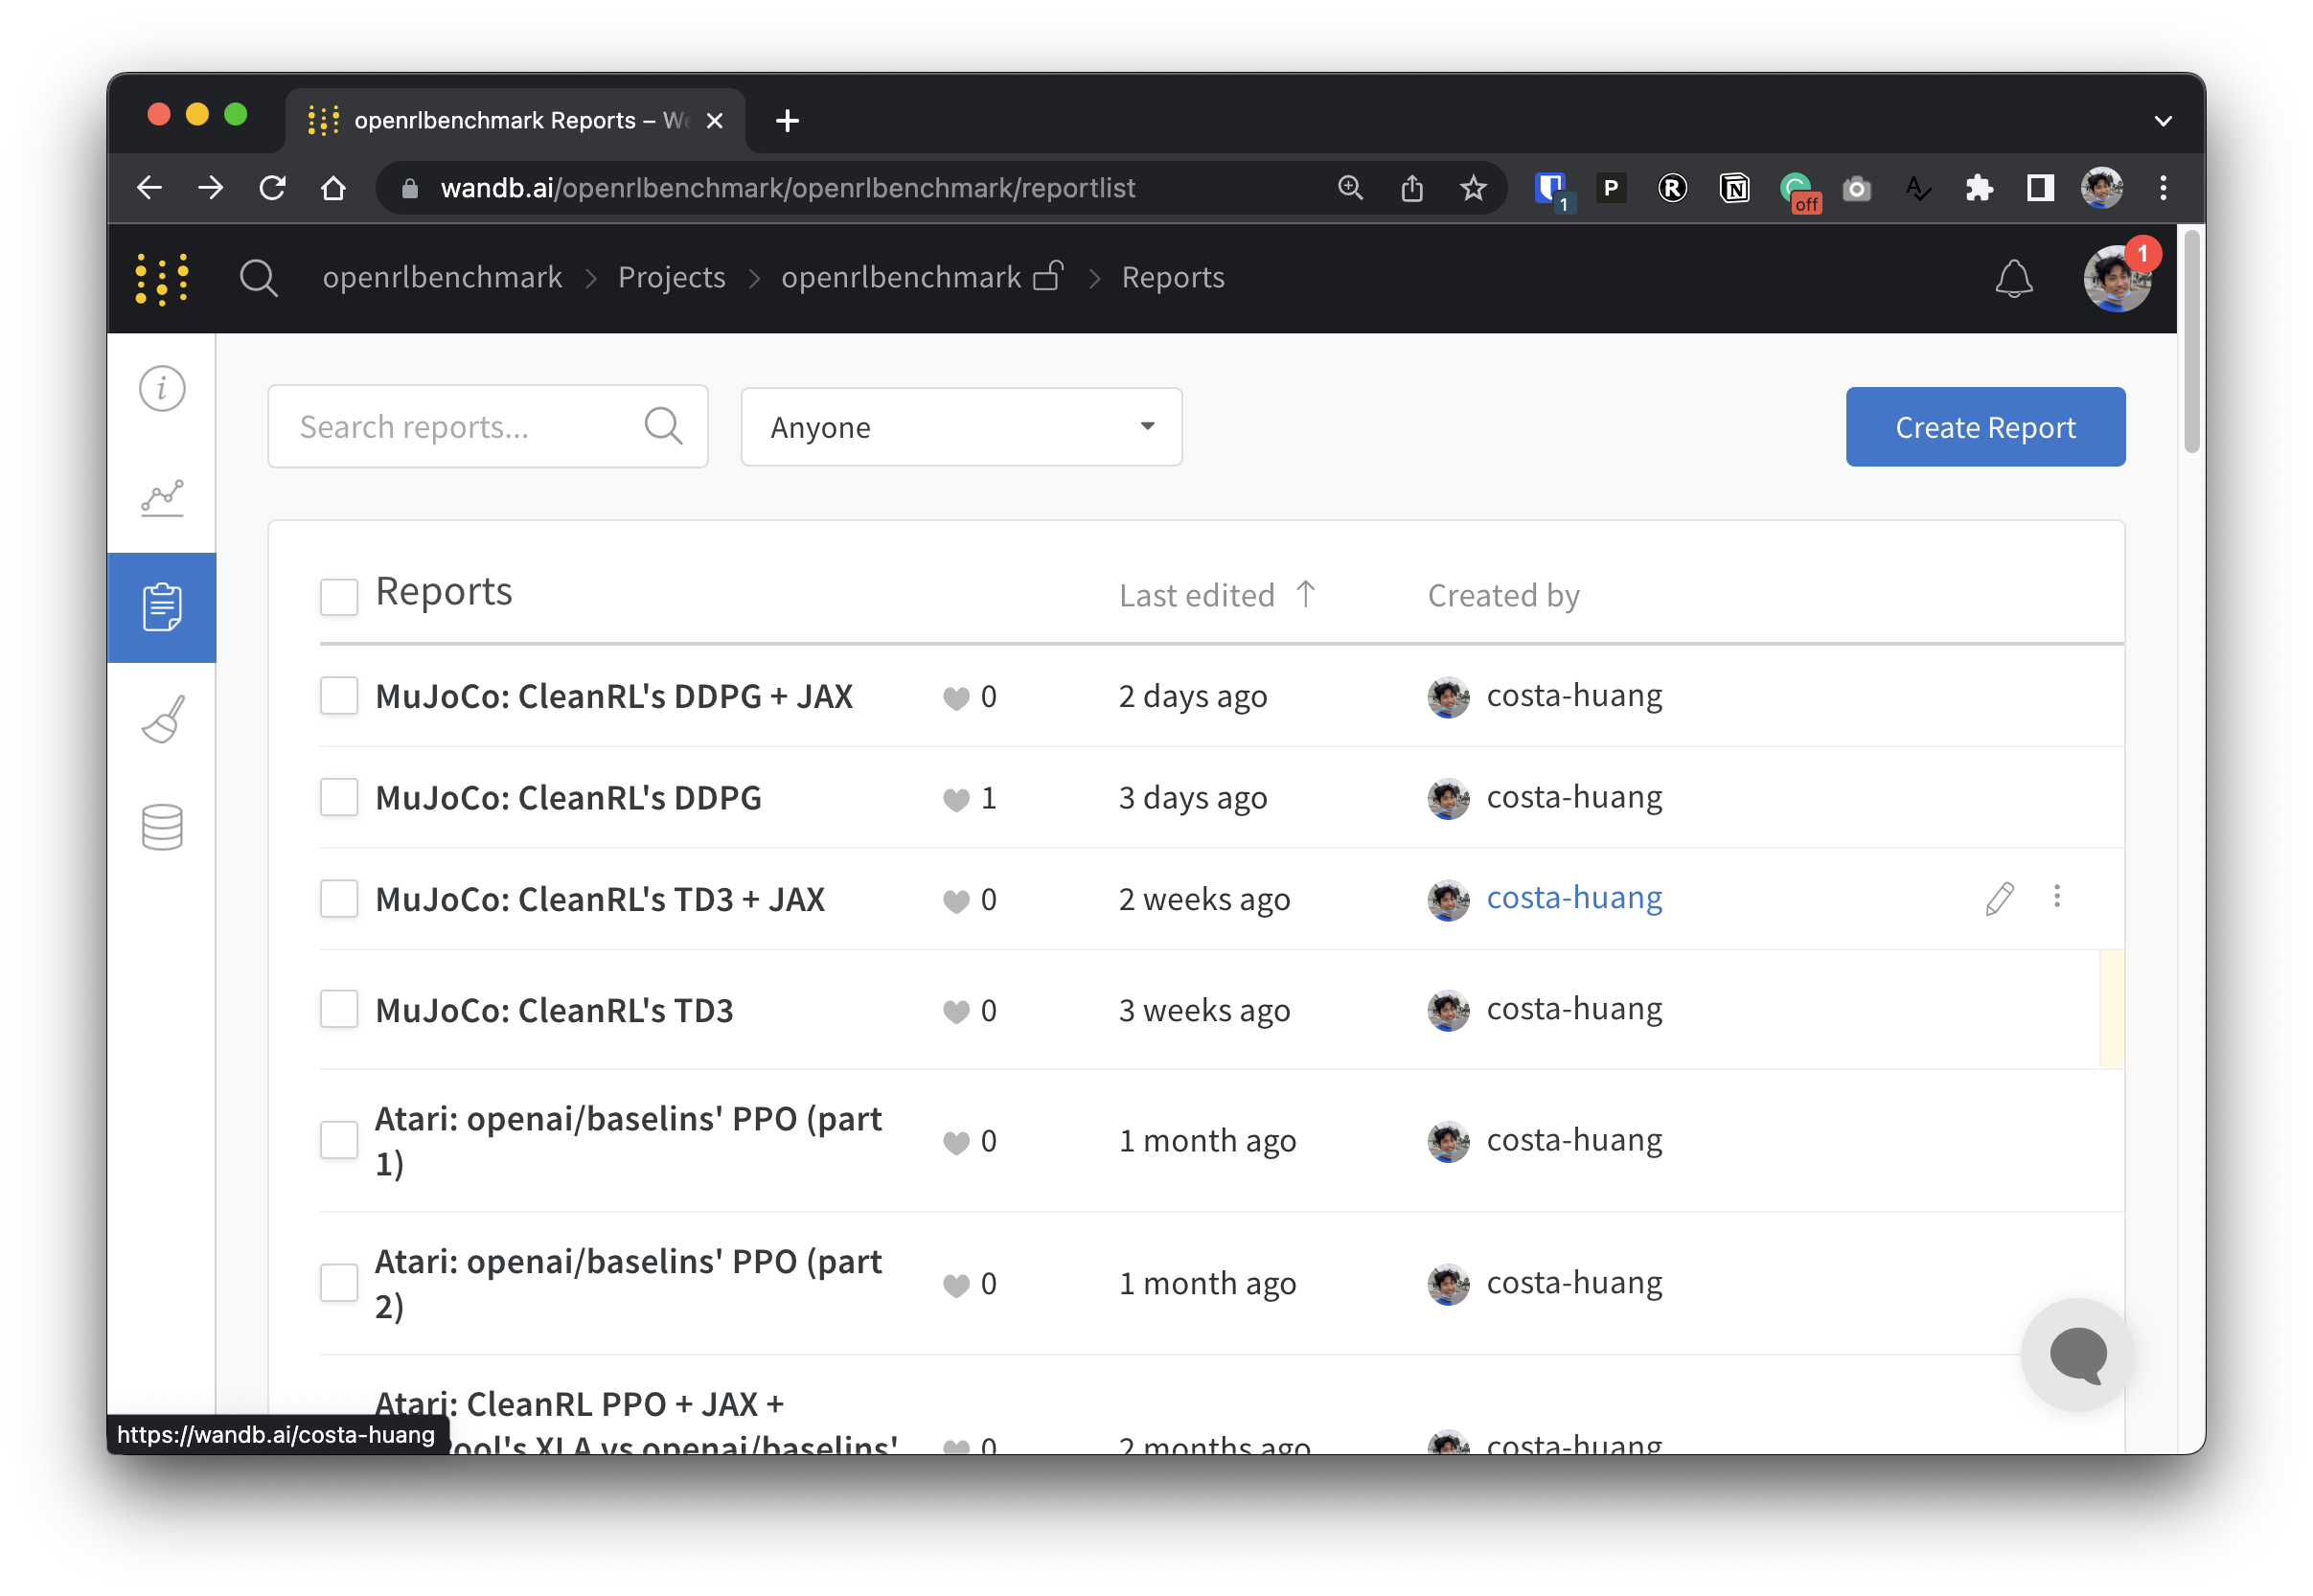Screen dimensions: 2313x1596
Task: Click the header search magnifier icon
Action: pos(258,278)
